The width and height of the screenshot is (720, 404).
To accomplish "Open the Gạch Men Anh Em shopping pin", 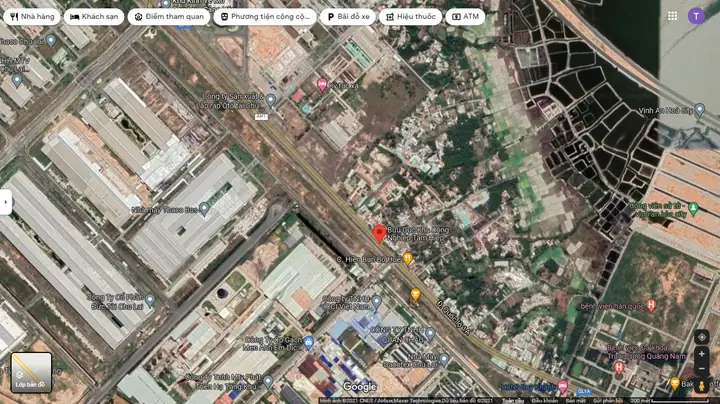I will pos(309,342).
